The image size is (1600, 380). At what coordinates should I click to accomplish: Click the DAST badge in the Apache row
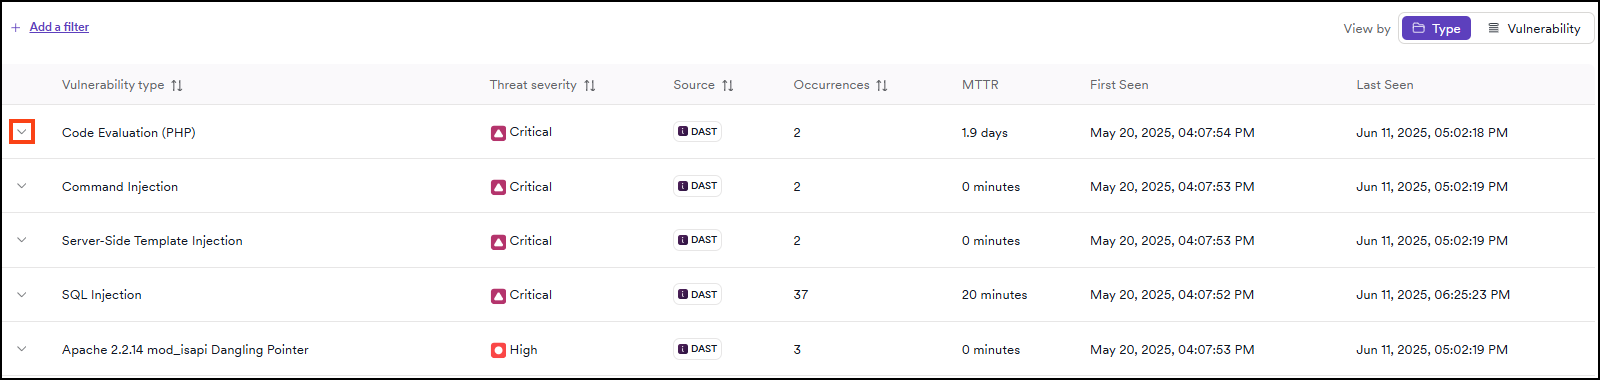pyautogui.click(x=698, y=349)
